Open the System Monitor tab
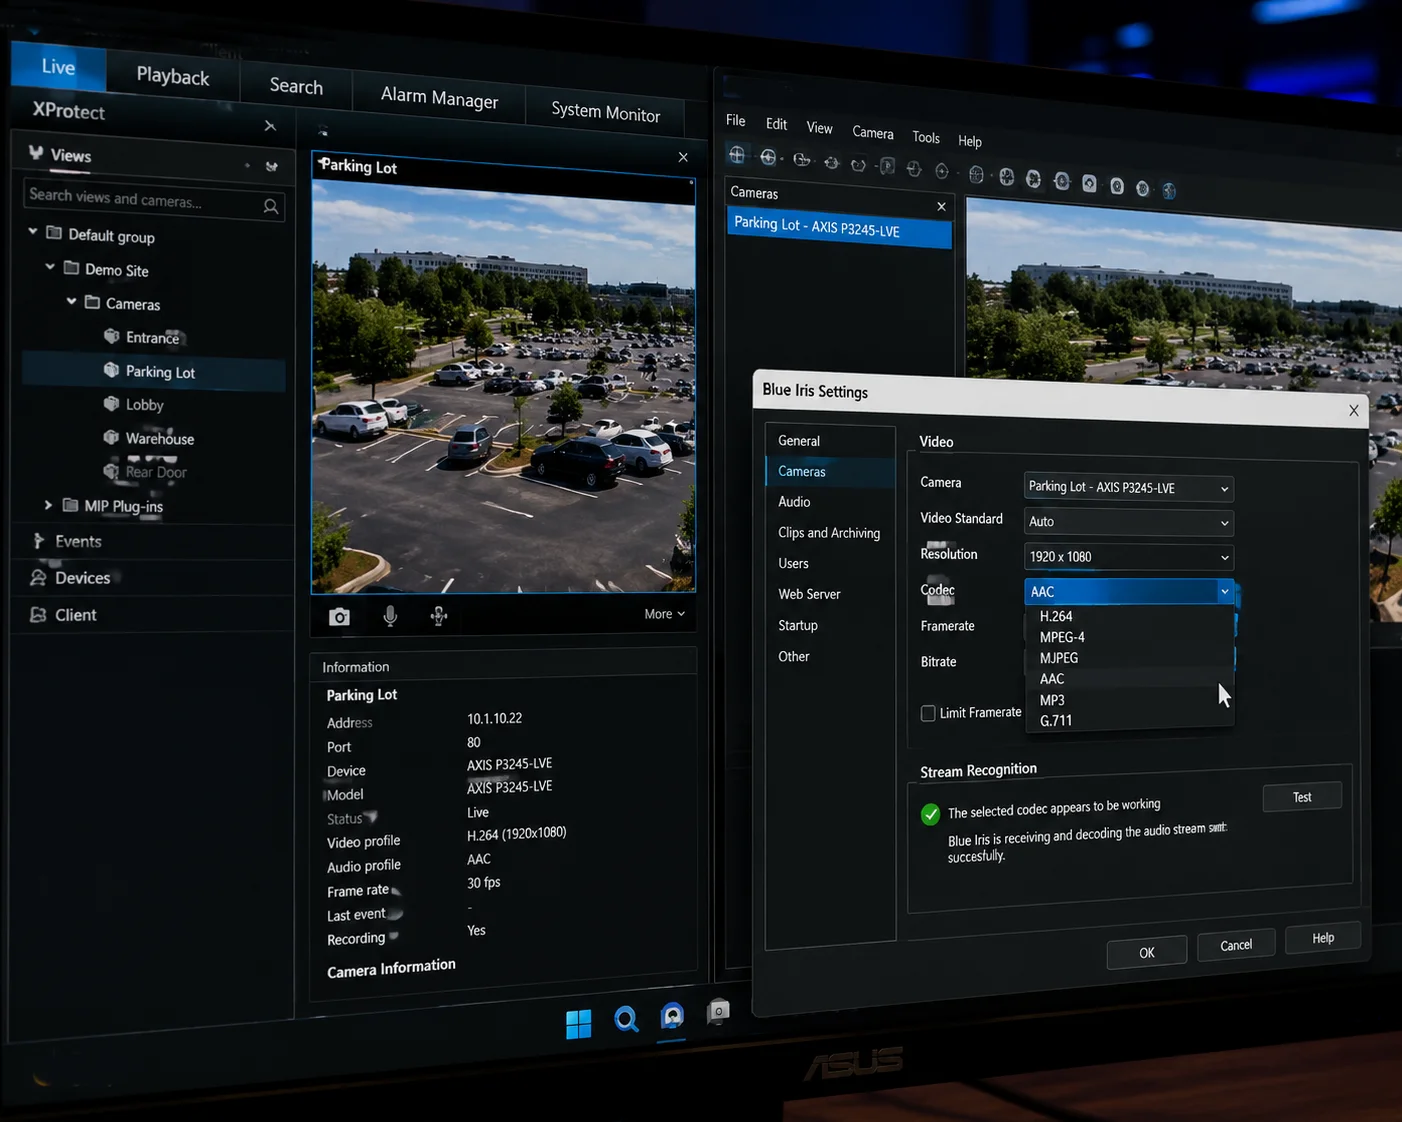The width and height of the screenshot is (1402, 1122). tap(605, 112)
